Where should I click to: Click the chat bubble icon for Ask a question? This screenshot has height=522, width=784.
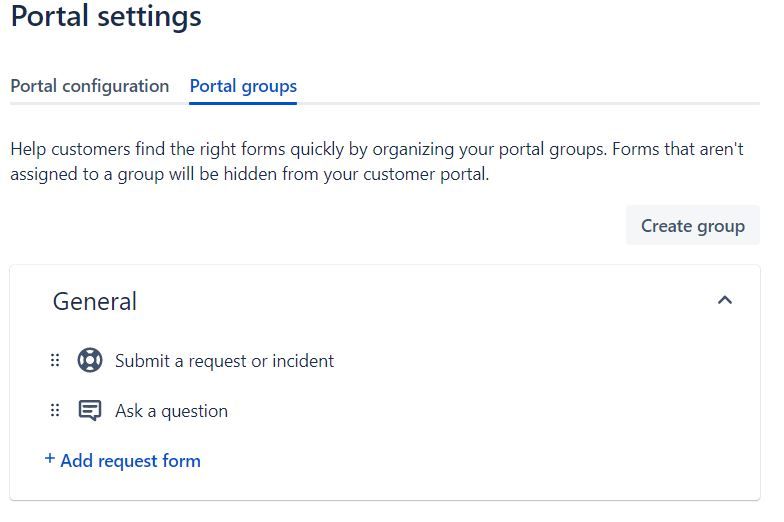tap(90, 411)
